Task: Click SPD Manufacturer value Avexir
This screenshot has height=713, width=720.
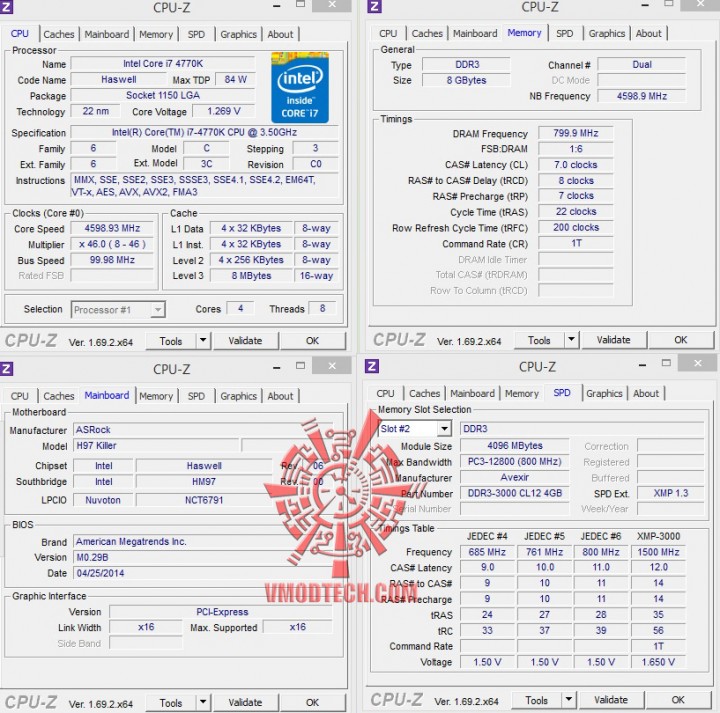Action: 515,477
